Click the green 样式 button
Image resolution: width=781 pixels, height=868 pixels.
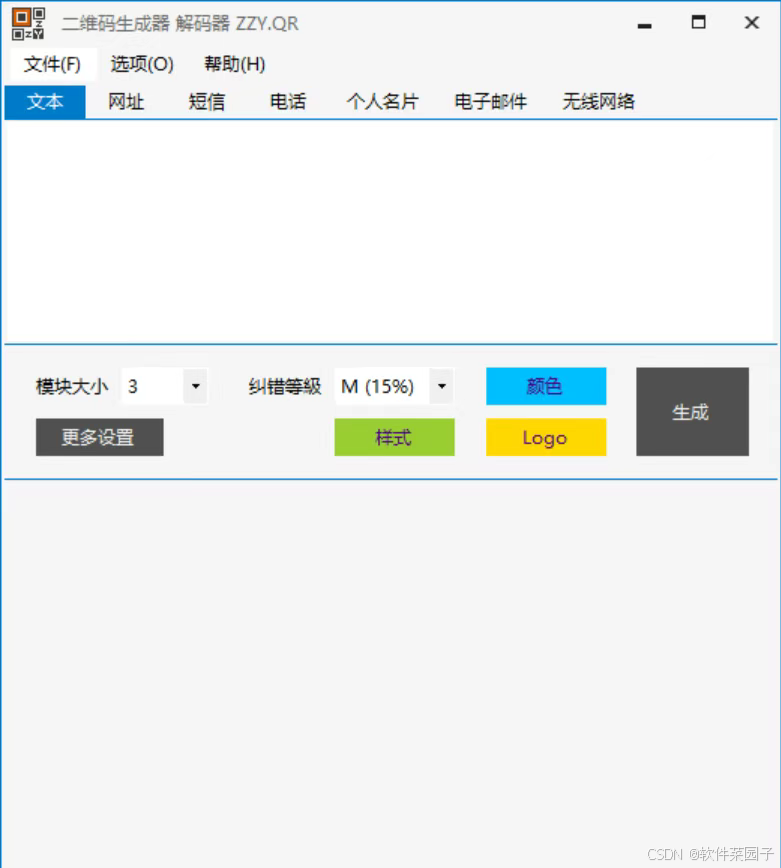click(x=395, y=437)
